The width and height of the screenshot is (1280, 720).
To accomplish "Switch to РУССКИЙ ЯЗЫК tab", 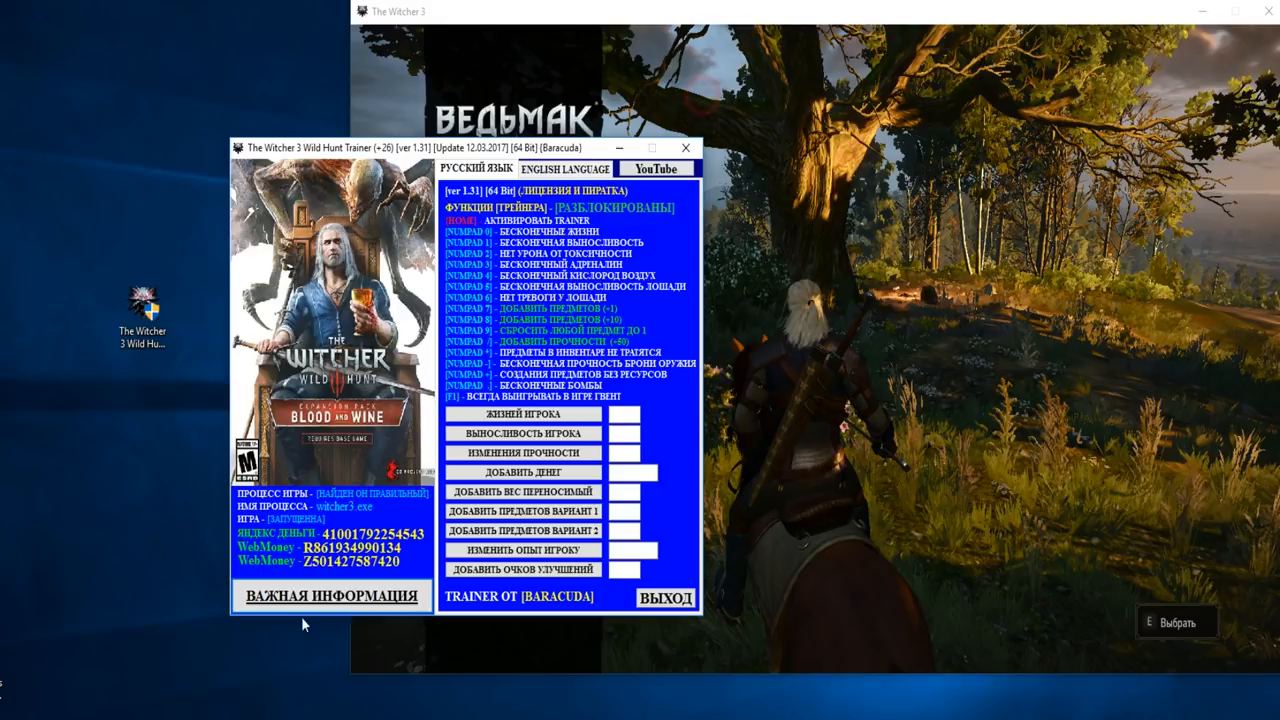I will pyautogui.click(x=476, y=169).
